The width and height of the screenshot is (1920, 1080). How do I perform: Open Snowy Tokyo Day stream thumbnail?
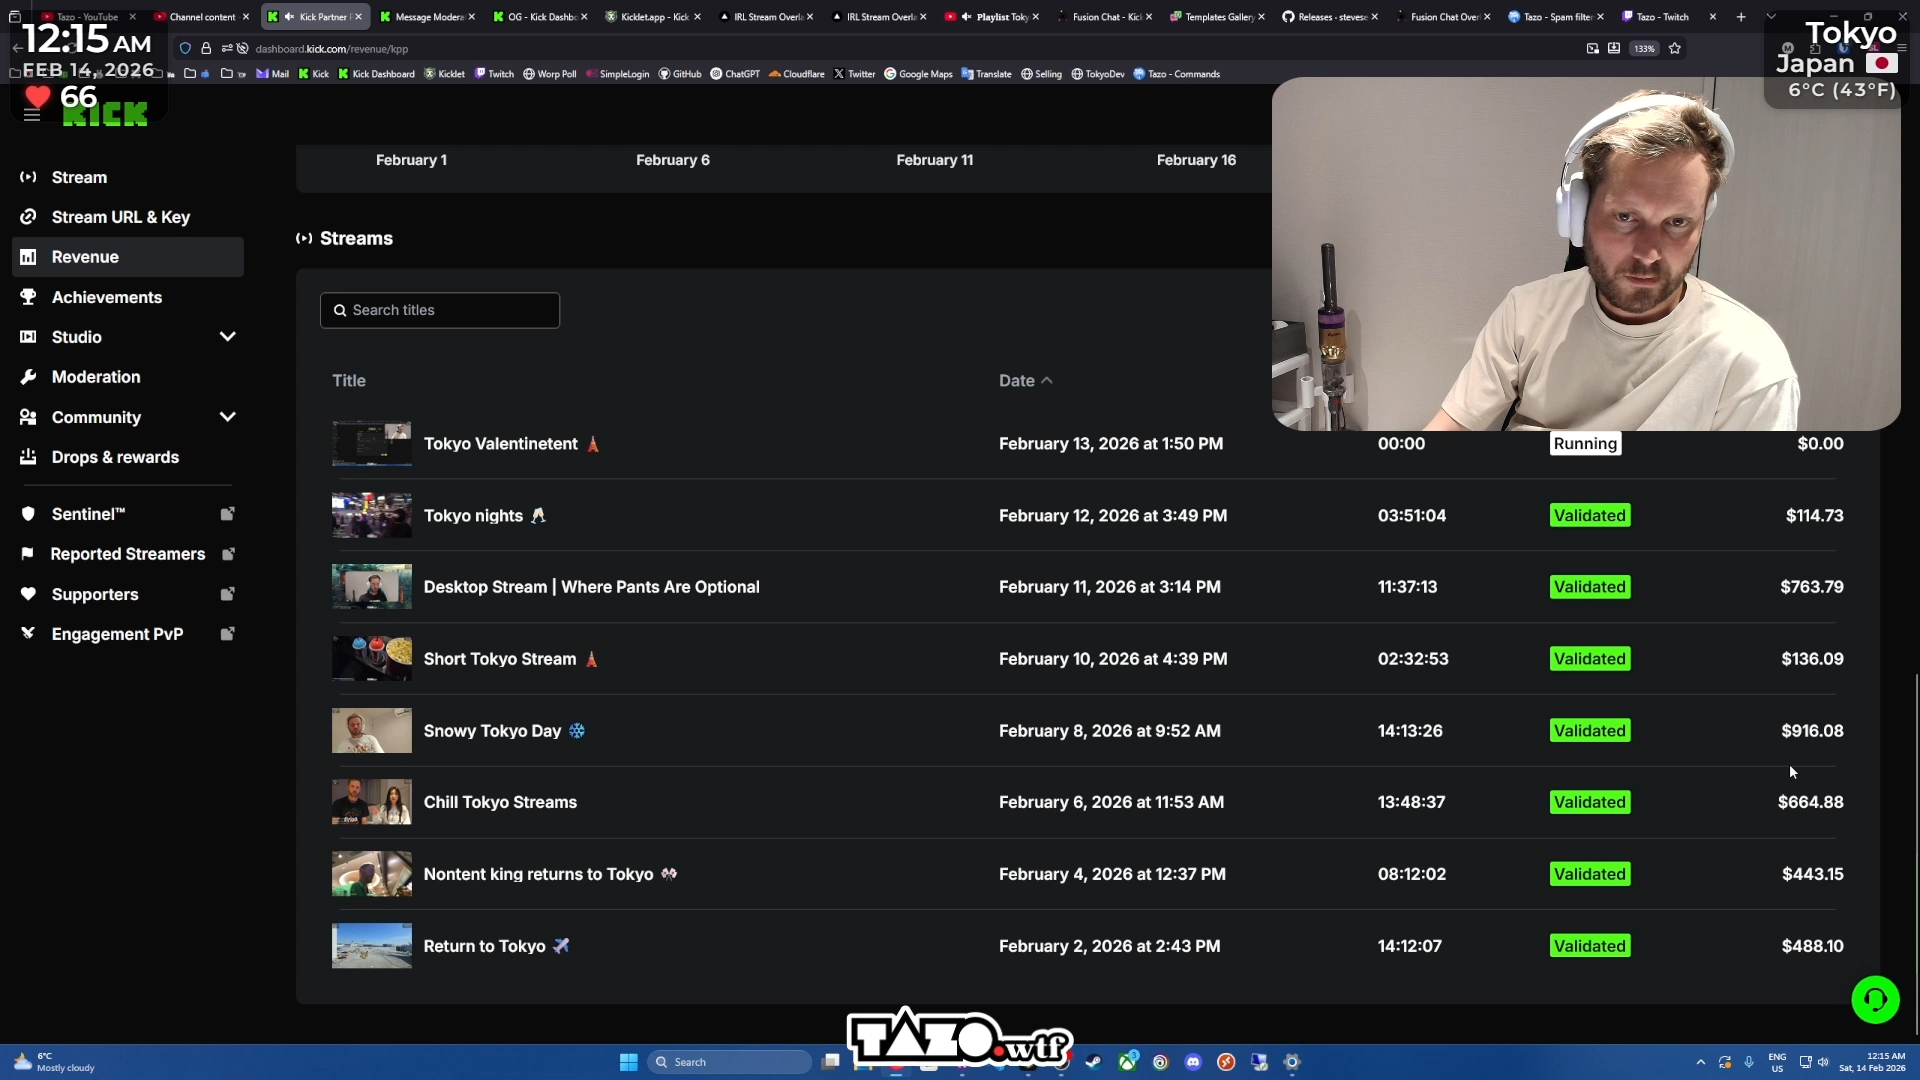tap(371, 731)
